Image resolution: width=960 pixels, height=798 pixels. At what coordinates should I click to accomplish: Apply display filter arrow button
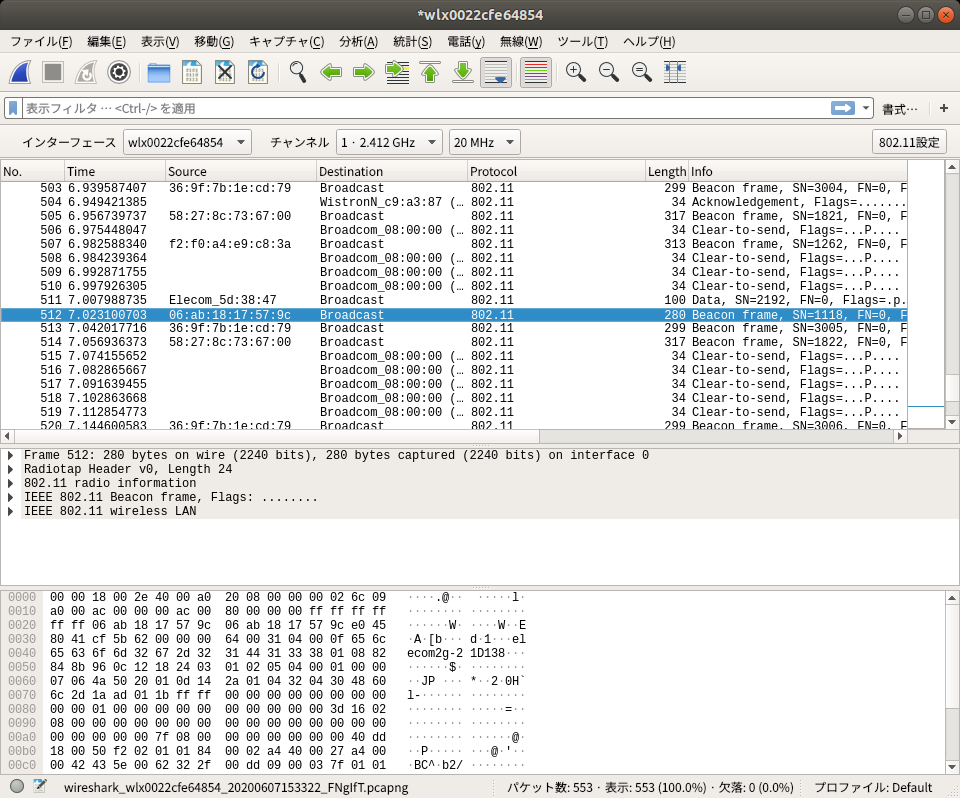843,108
